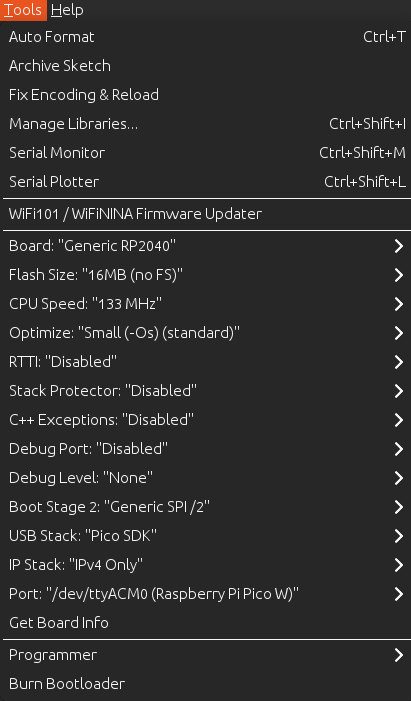Expand the Port /dev/ttyACM0 submenu
The width and height of the screenshot is (411, 701).
[x=205, y=594]
